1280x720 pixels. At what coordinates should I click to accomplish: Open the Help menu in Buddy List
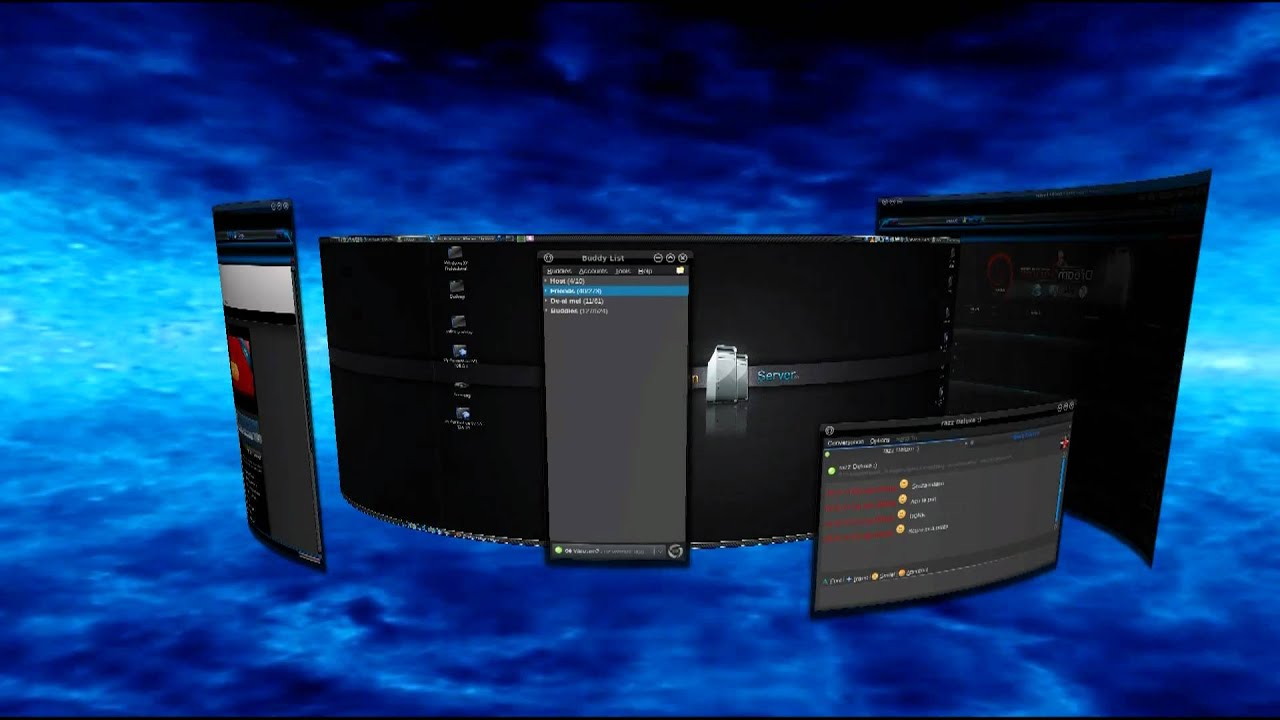pos(645,271)
